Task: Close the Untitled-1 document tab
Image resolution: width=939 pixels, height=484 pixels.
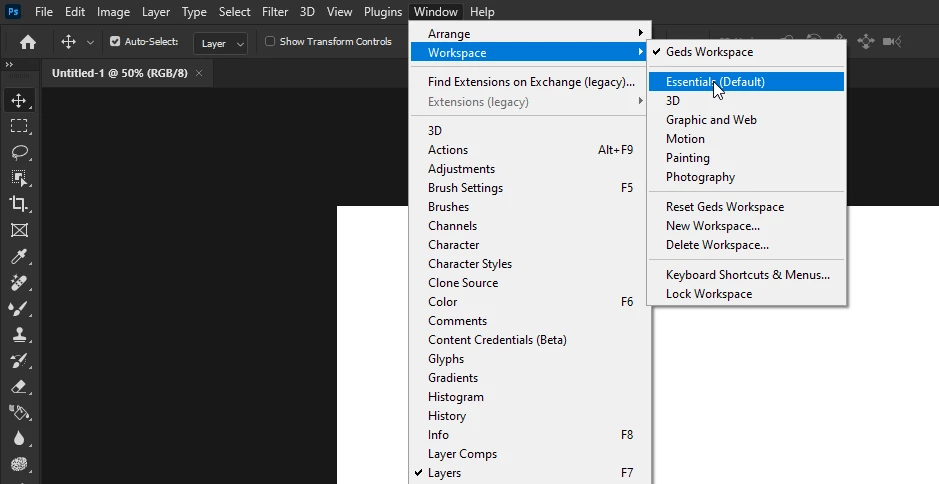Action: click(x=199, y=73)
